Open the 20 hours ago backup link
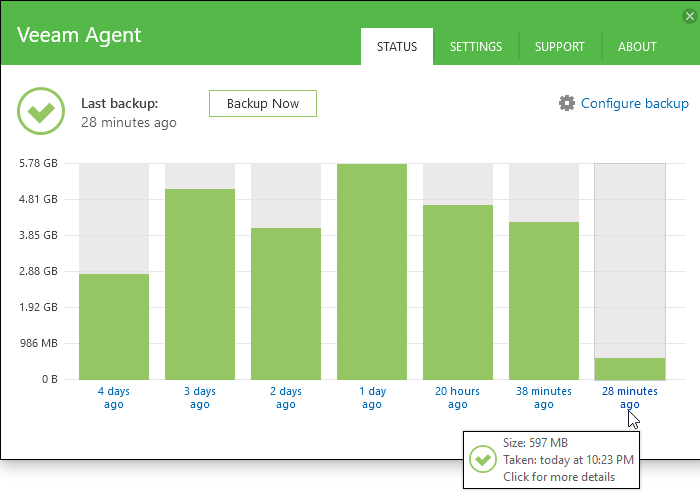This screenshot has width=700, height=500. point(458,398)
